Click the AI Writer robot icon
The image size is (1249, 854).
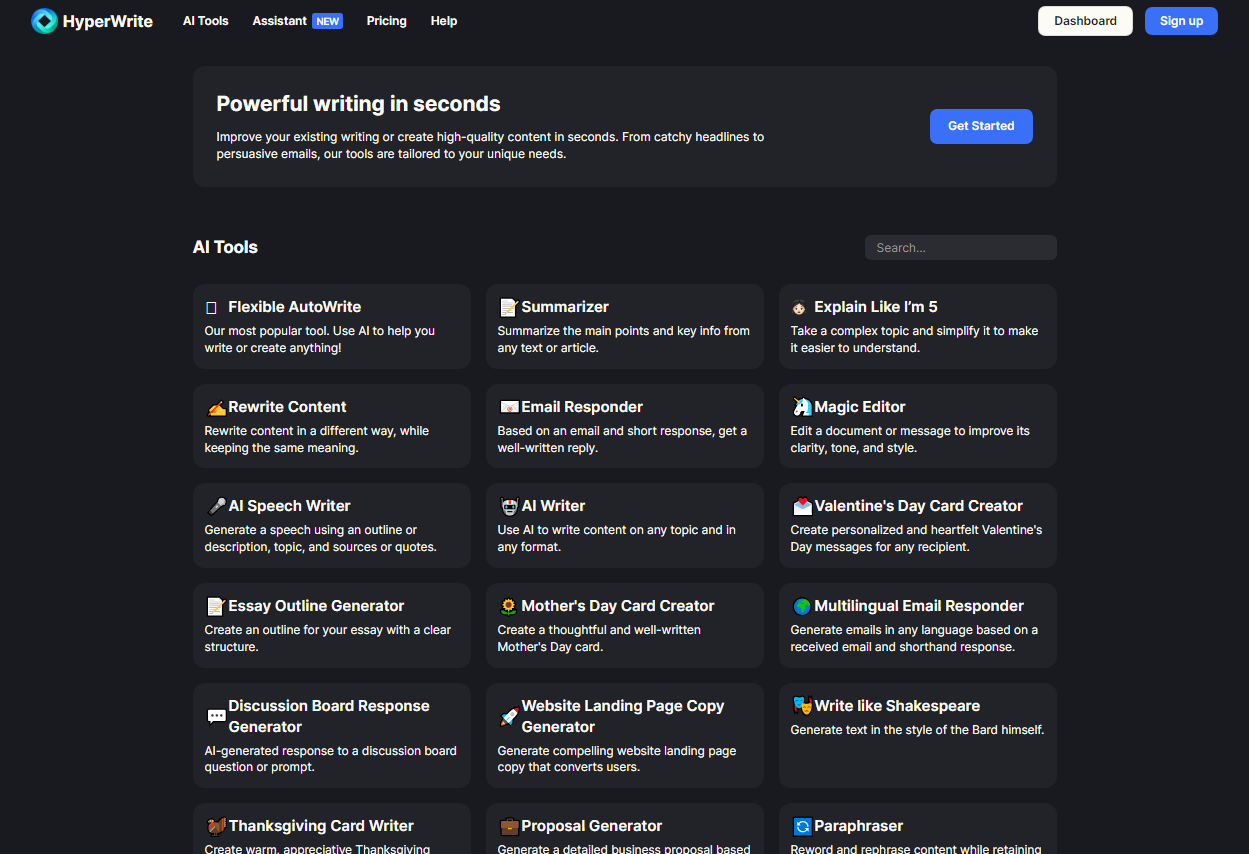click(x=509, y=507)
